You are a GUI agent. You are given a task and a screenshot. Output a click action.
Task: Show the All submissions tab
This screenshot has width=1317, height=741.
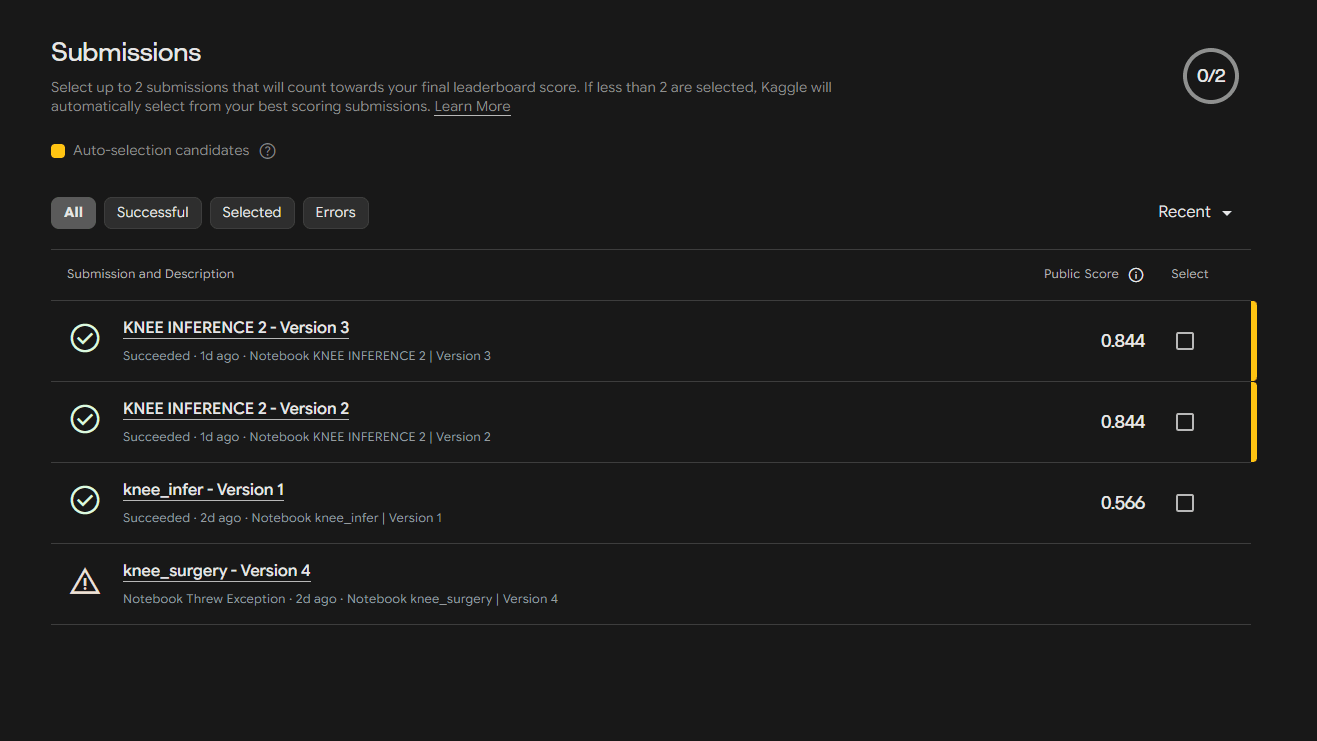(73, 212)
